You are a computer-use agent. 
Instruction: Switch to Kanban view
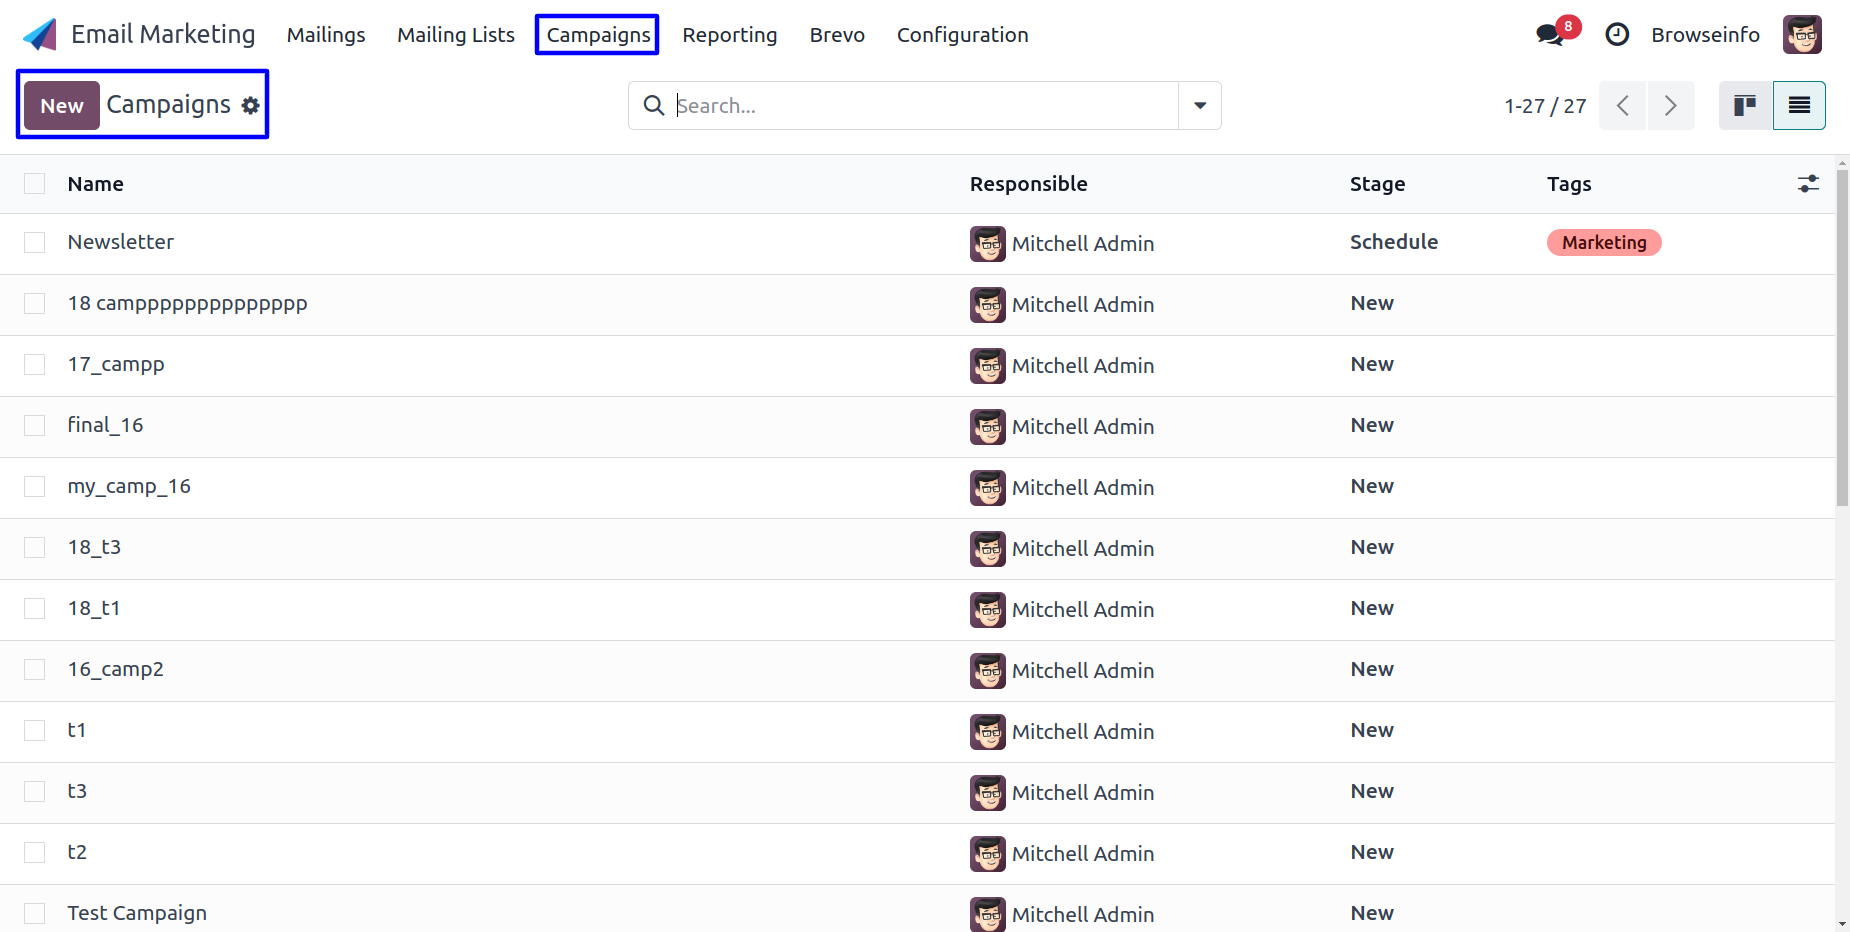coord(1745,105)
